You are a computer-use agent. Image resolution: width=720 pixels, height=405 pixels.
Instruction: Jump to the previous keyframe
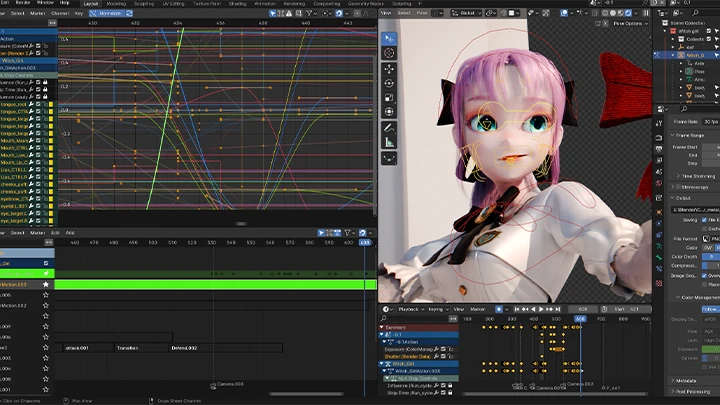click(x=525, y=309)
